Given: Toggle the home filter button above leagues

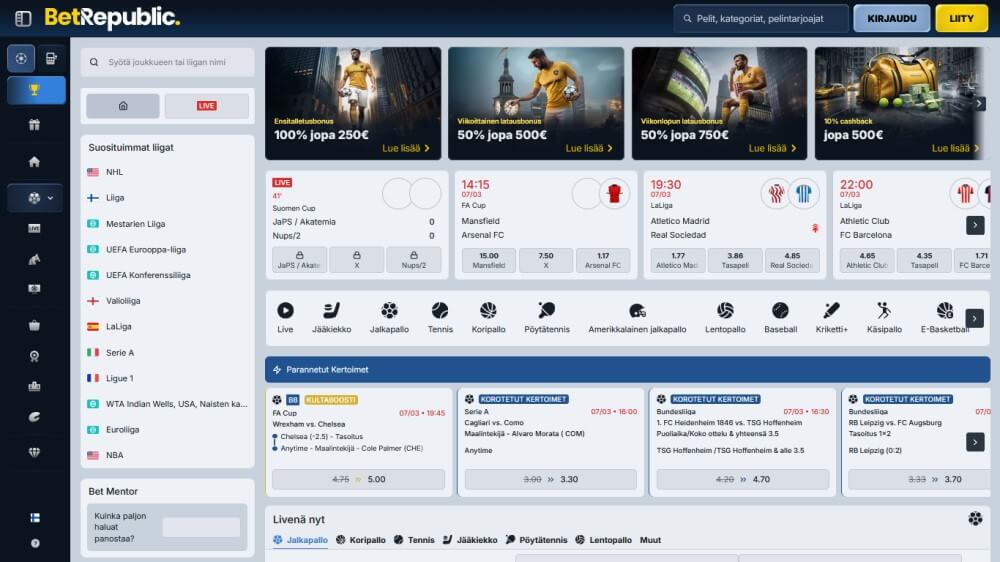Looking at the screenshot, I should (x=123, y=106).
